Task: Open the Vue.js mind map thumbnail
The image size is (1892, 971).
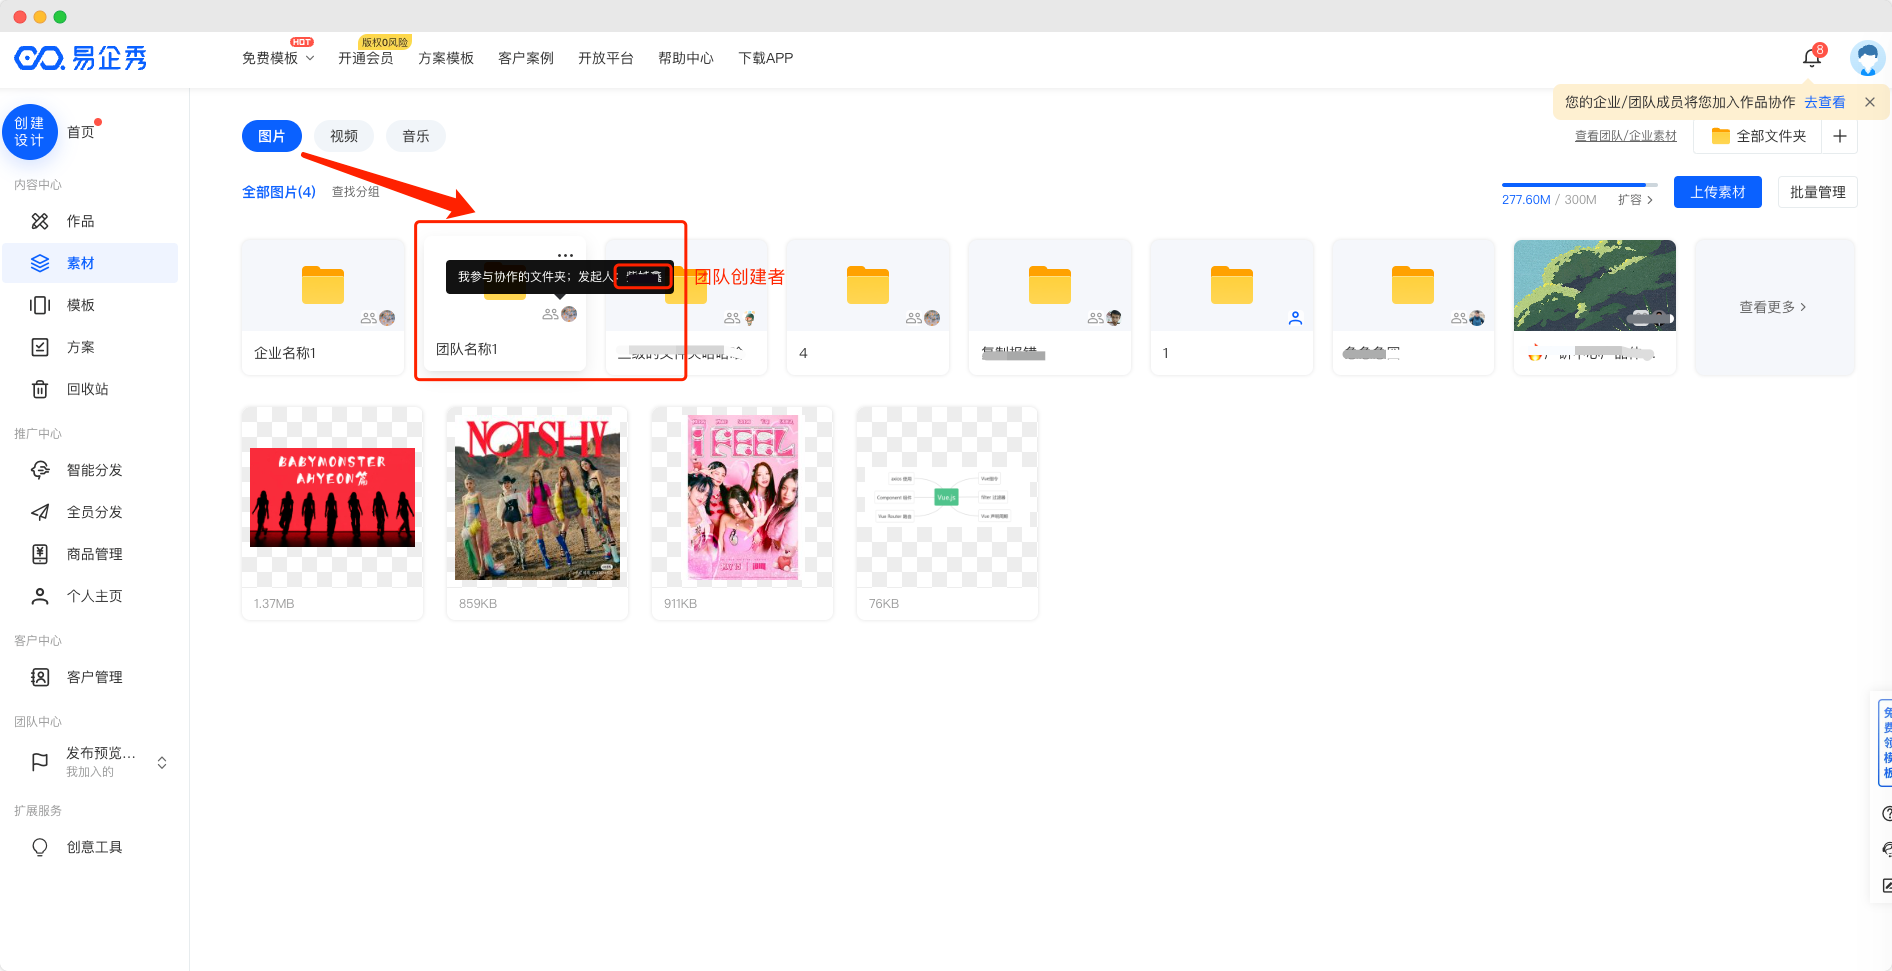Action: pos(947,497)
